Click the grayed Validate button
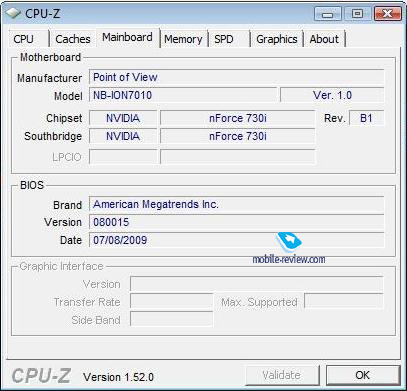Screen dimensions: 407x391 coord(282,375)
